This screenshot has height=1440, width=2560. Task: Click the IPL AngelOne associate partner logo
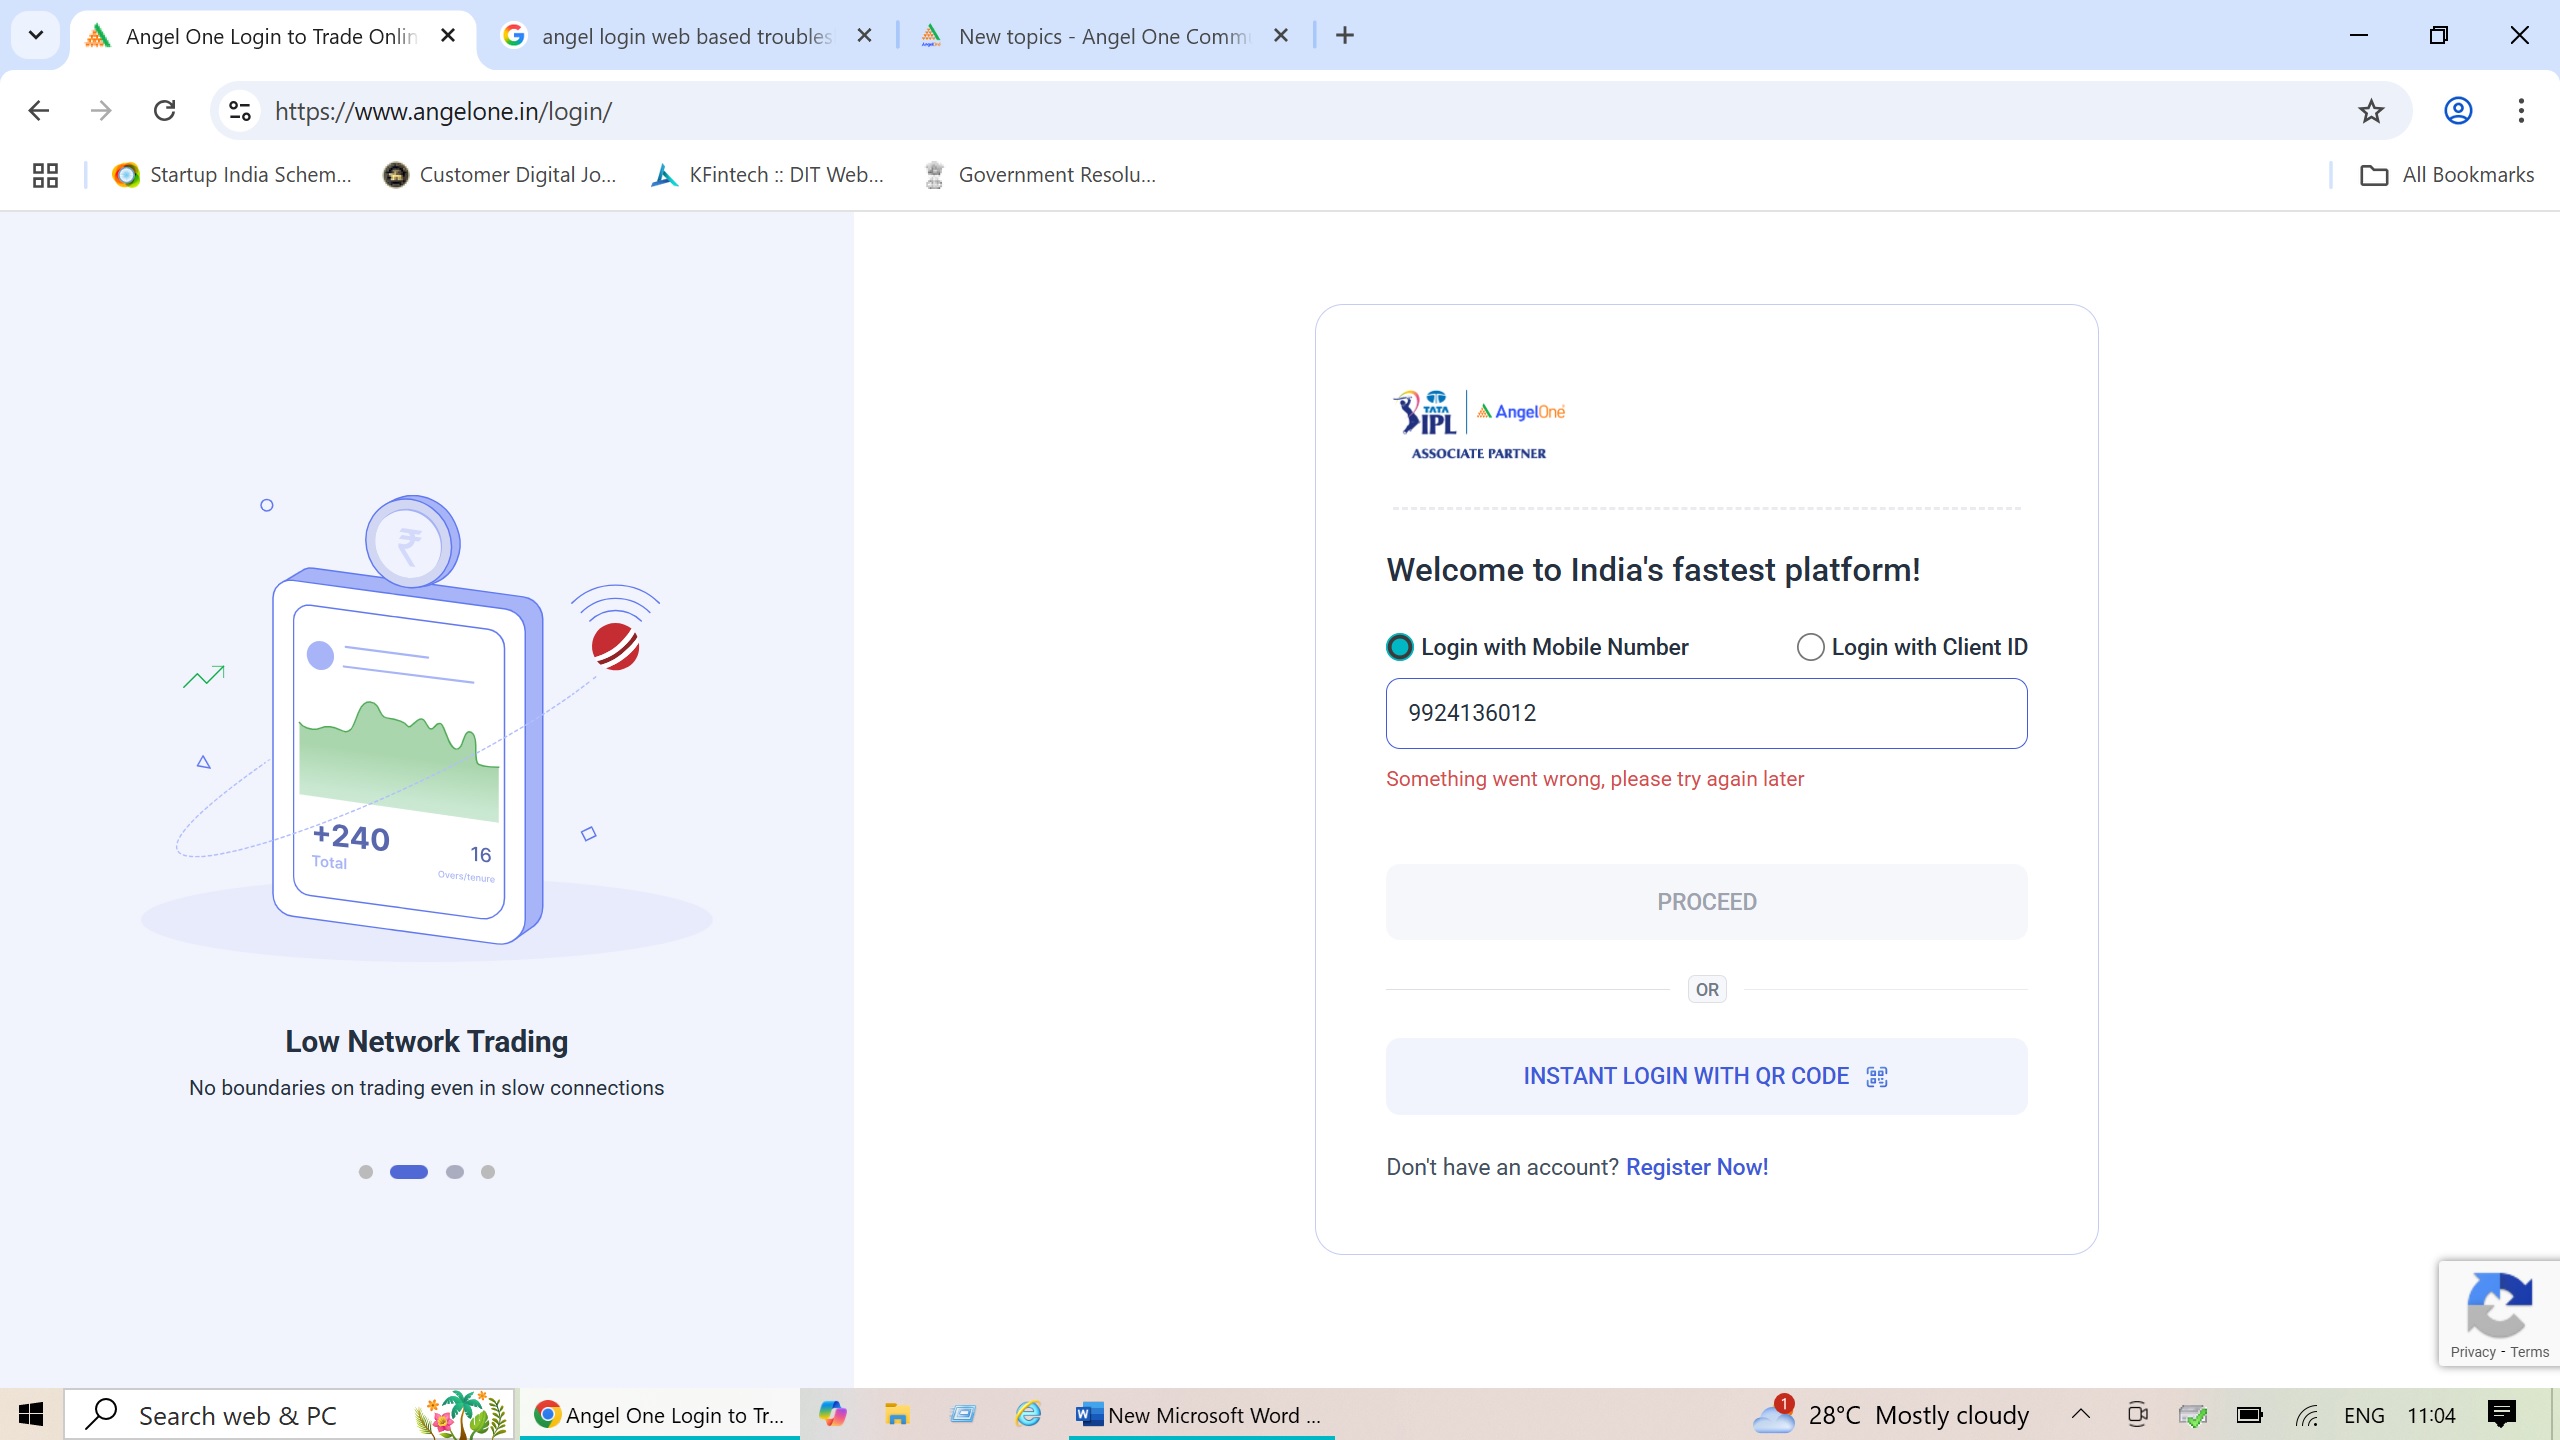point(1479,425)
